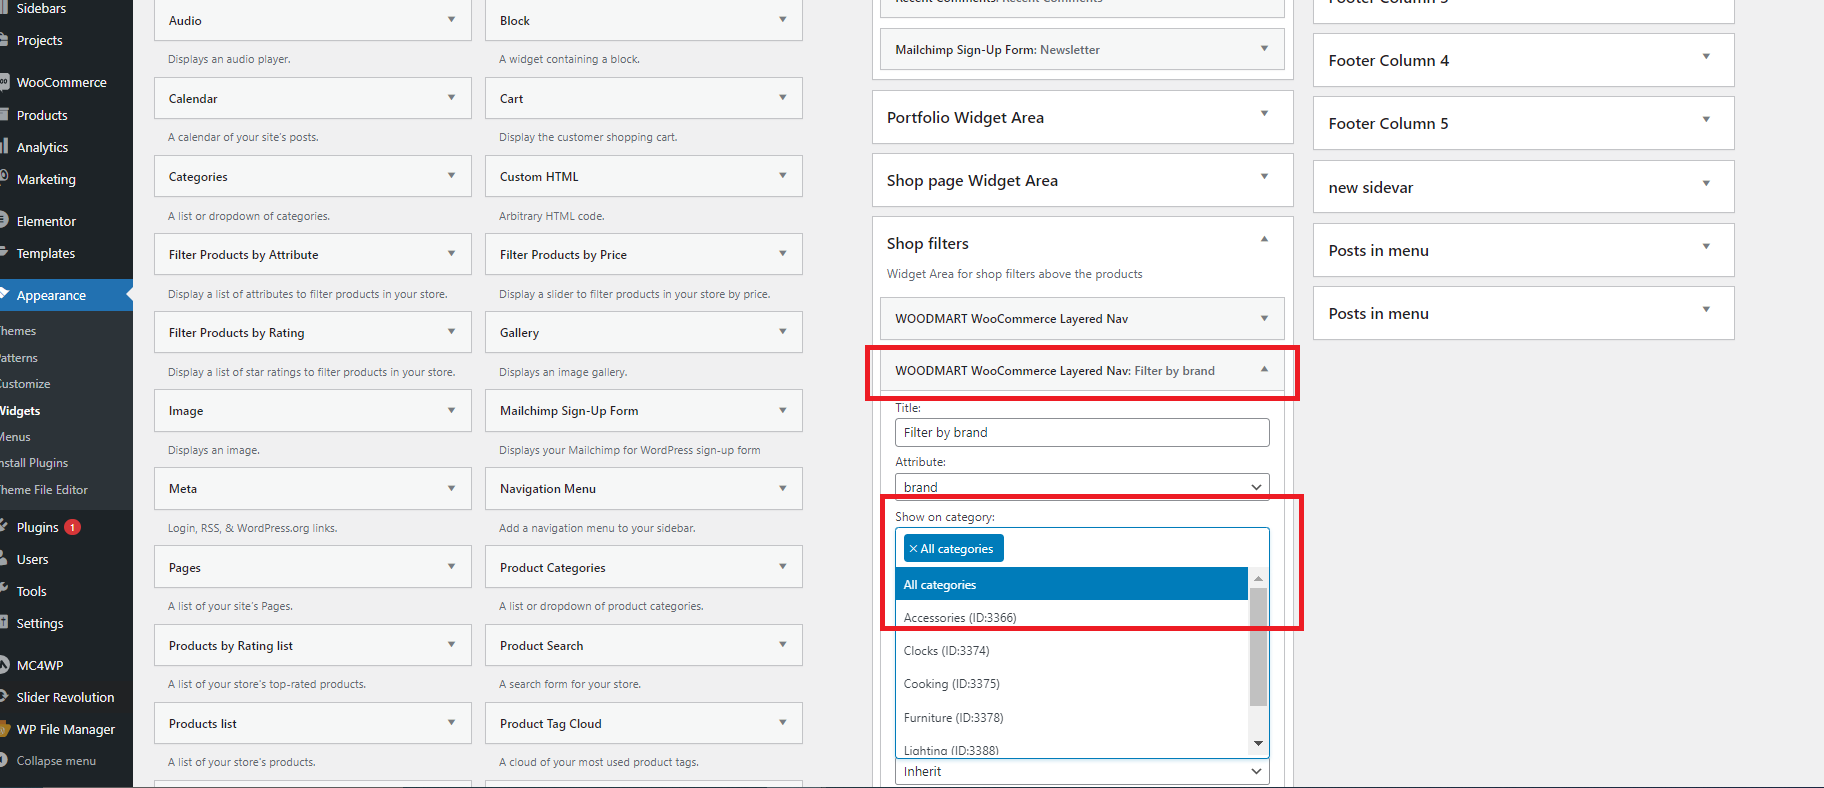Expand the available Mailchimp Sign-Up Form widget
Screen dimensions: 1824x788
point(782,410)
